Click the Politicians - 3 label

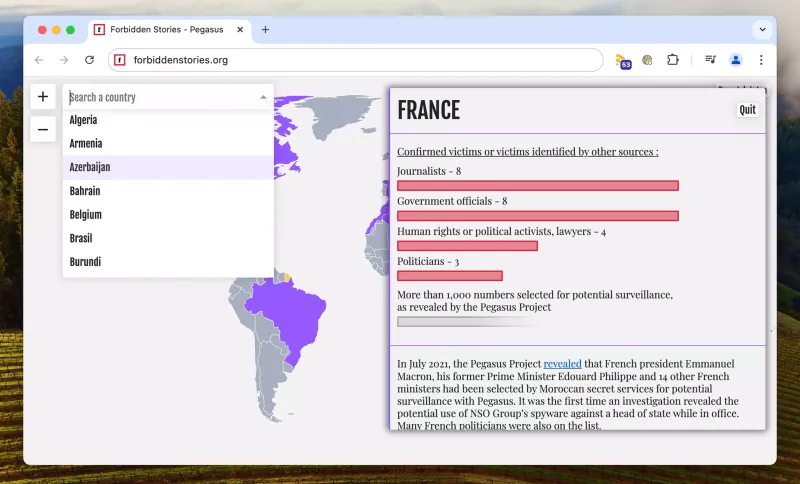pos(428,262)
